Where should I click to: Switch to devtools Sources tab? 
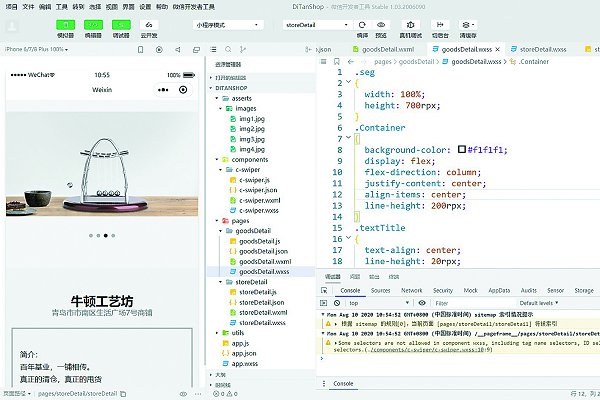pos(380,291)
